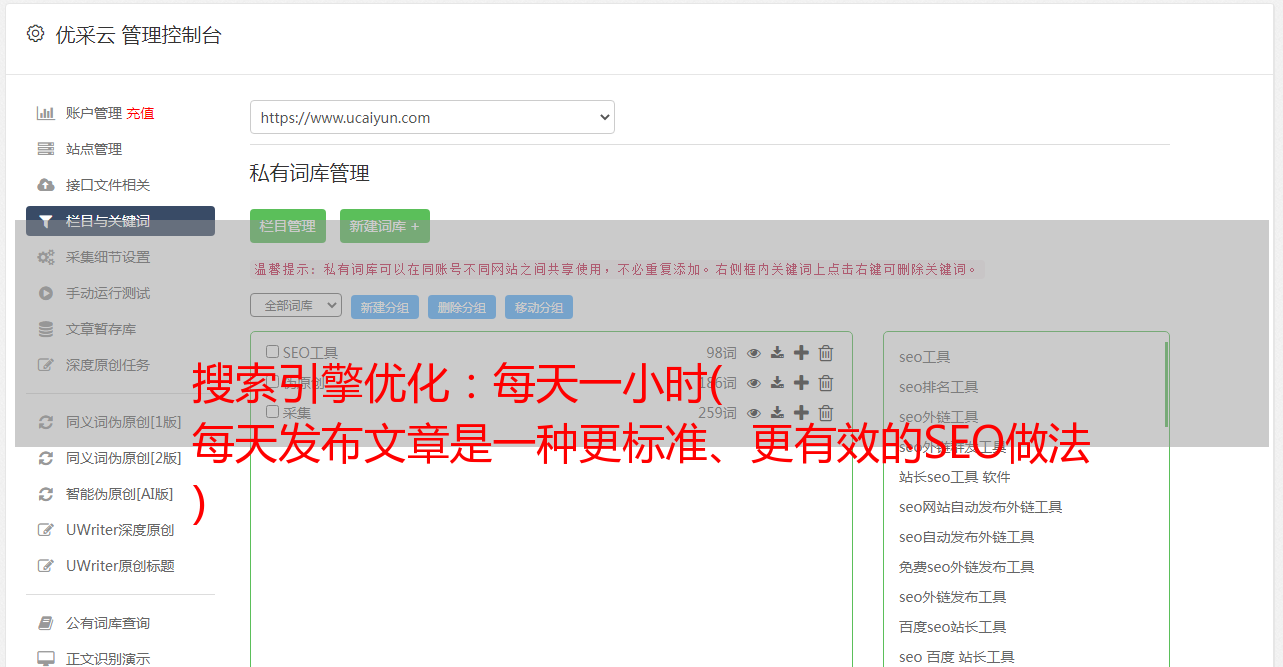Add keywords with SEO工具 row plus icon
The height and width of the screenshot is (667, 1283).
click(801, 352)
